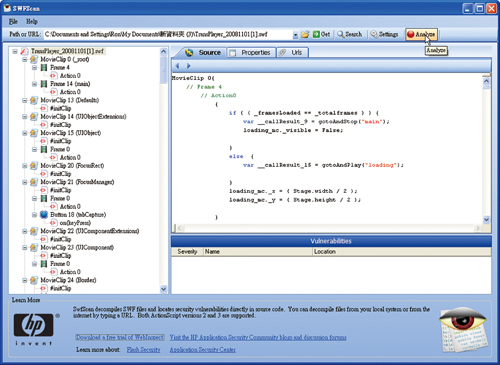The width and height of the screenshot is (500, 365).
Task: Click the MovieClip 20 (FocusRect) icon
Action: tap(34, 166)
